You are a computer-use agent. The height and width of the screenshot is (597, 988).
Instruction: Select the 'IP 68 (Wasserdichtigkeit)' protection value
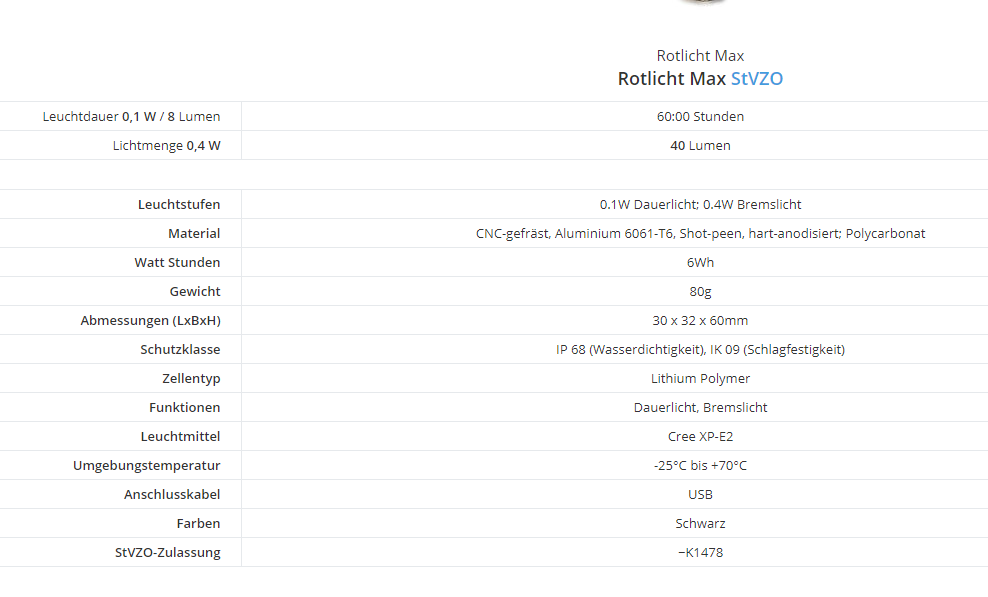coord(700,350)
